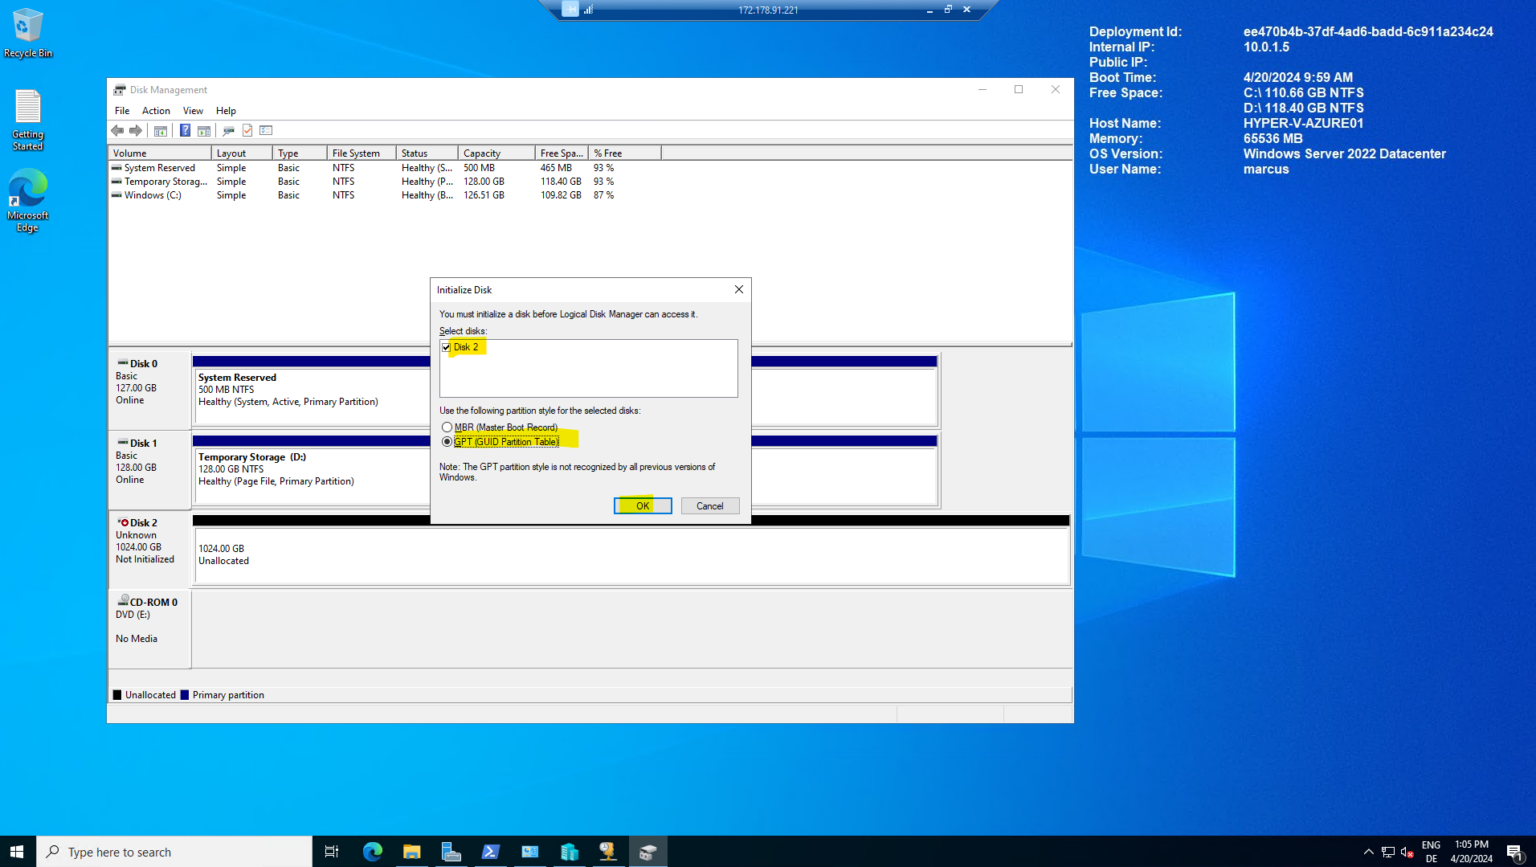Click the checkmark toolbar icon

click(x=245, y=130)
